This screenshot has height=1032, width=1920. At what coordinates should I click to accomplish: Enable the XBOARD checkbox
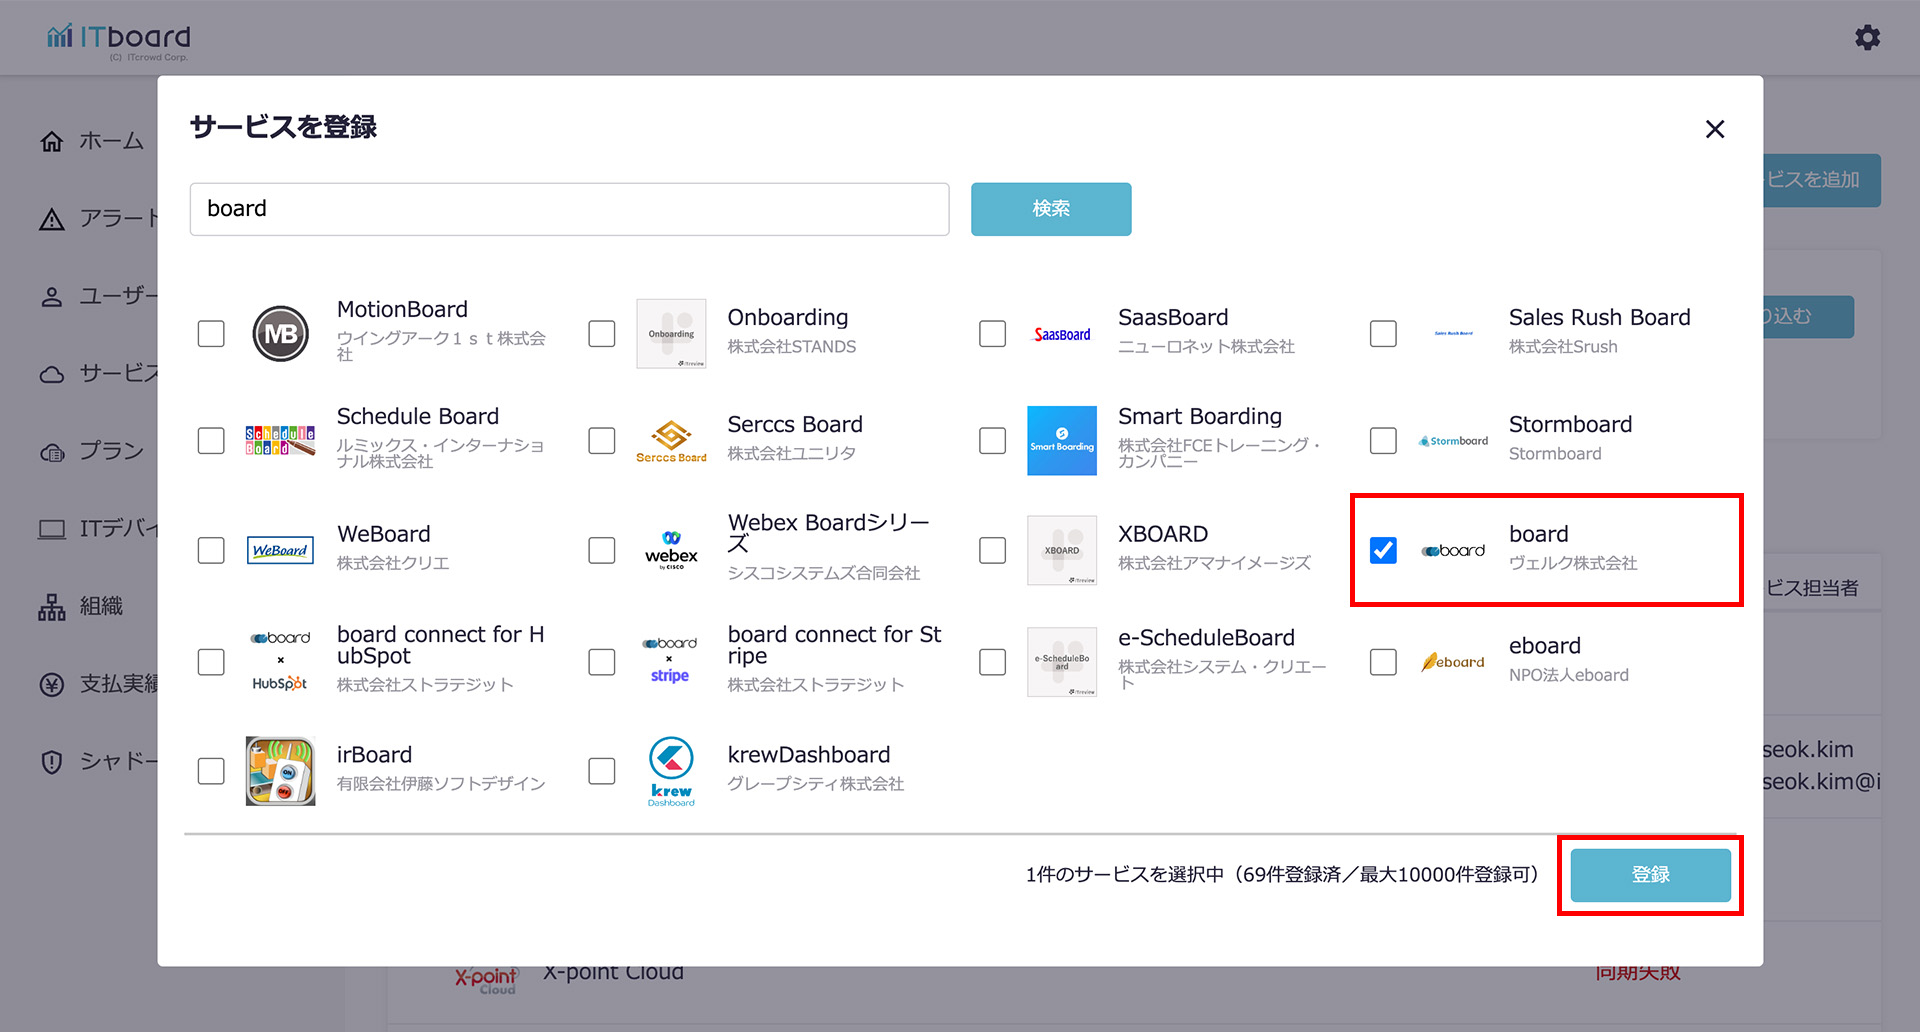[992, 551]
